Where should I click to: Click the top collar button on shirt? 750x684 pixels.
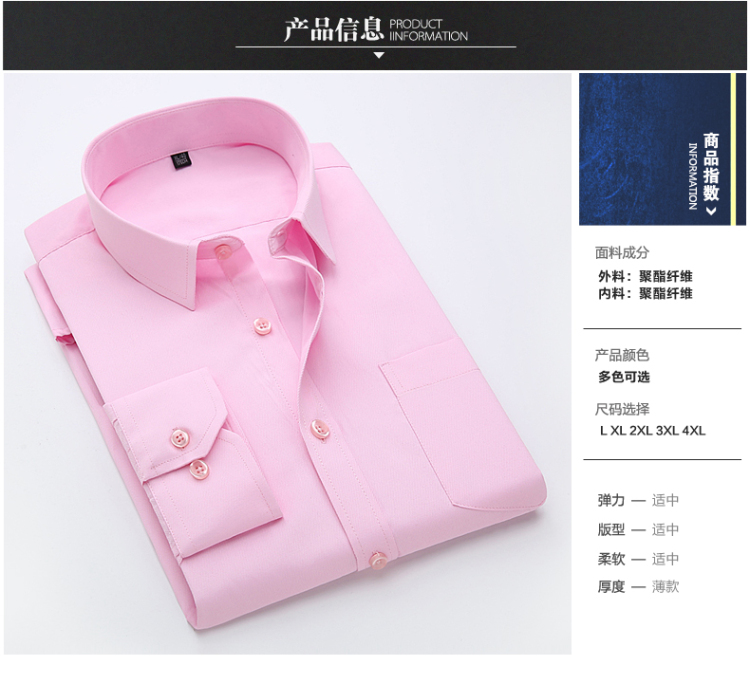223,252
